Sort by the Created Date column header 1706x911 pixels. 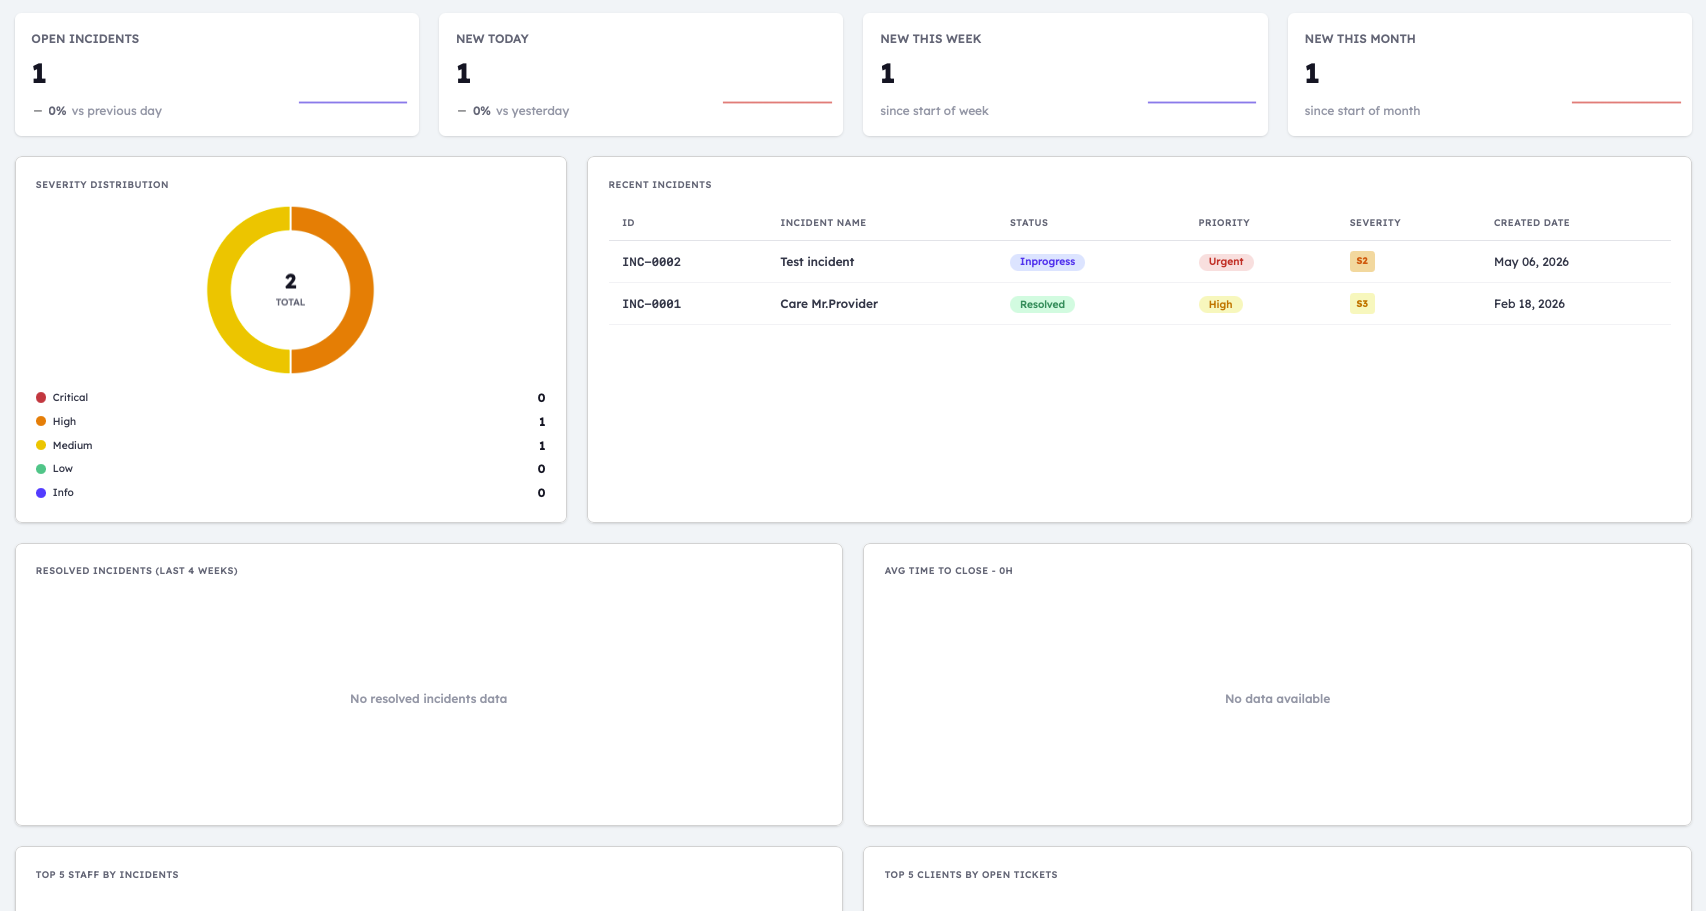tap(1531, 223)
